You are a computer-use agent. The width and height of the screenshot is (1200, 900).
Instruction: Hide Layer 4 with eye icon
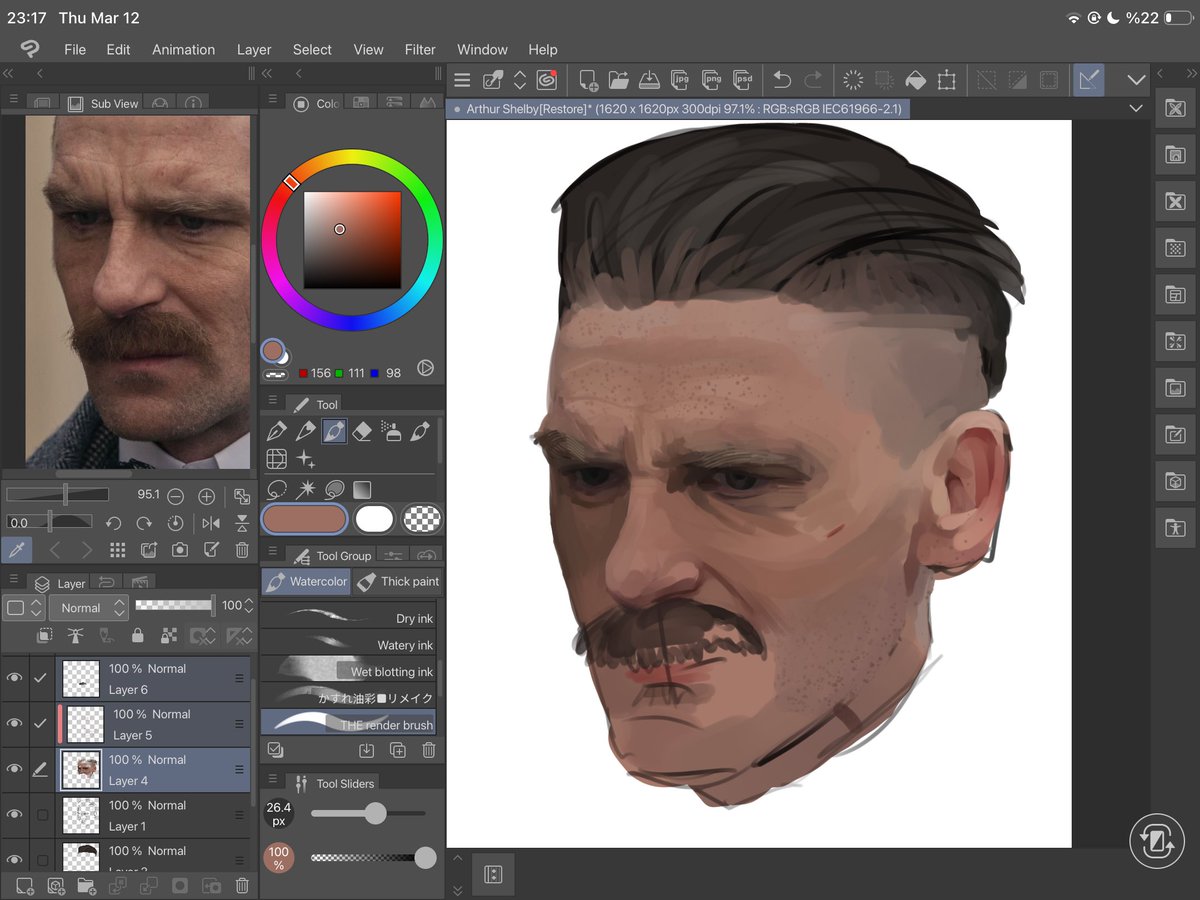tap(14, 769)
